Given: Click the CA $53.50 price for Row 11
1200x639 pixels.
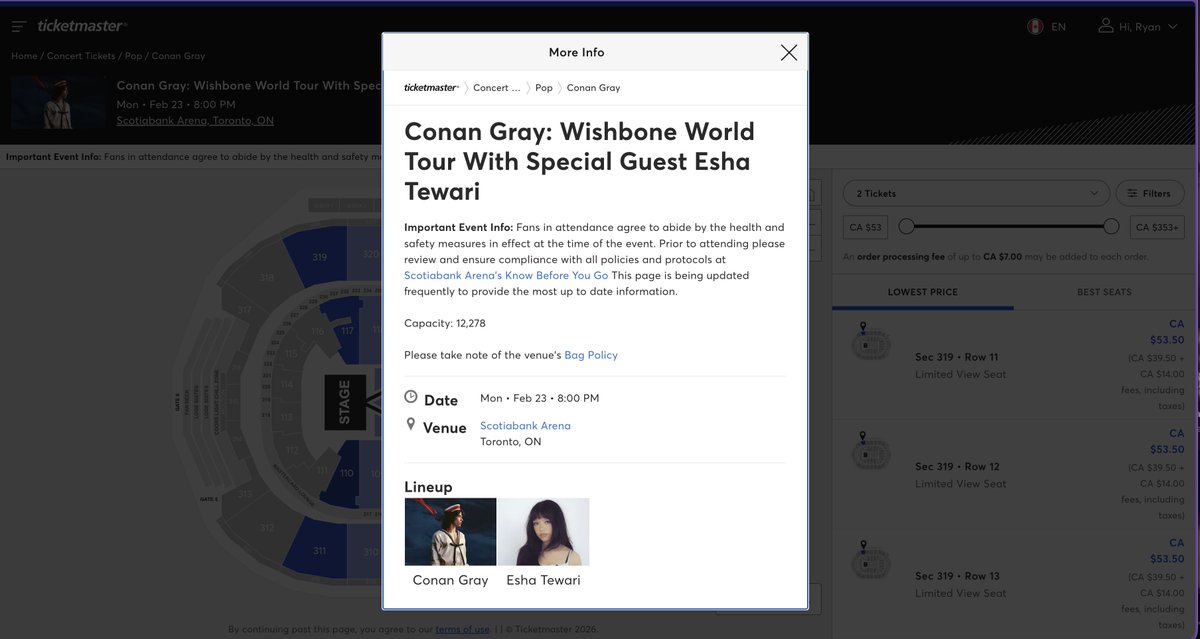Looking at the screenshot, I should click(1166, 332).
